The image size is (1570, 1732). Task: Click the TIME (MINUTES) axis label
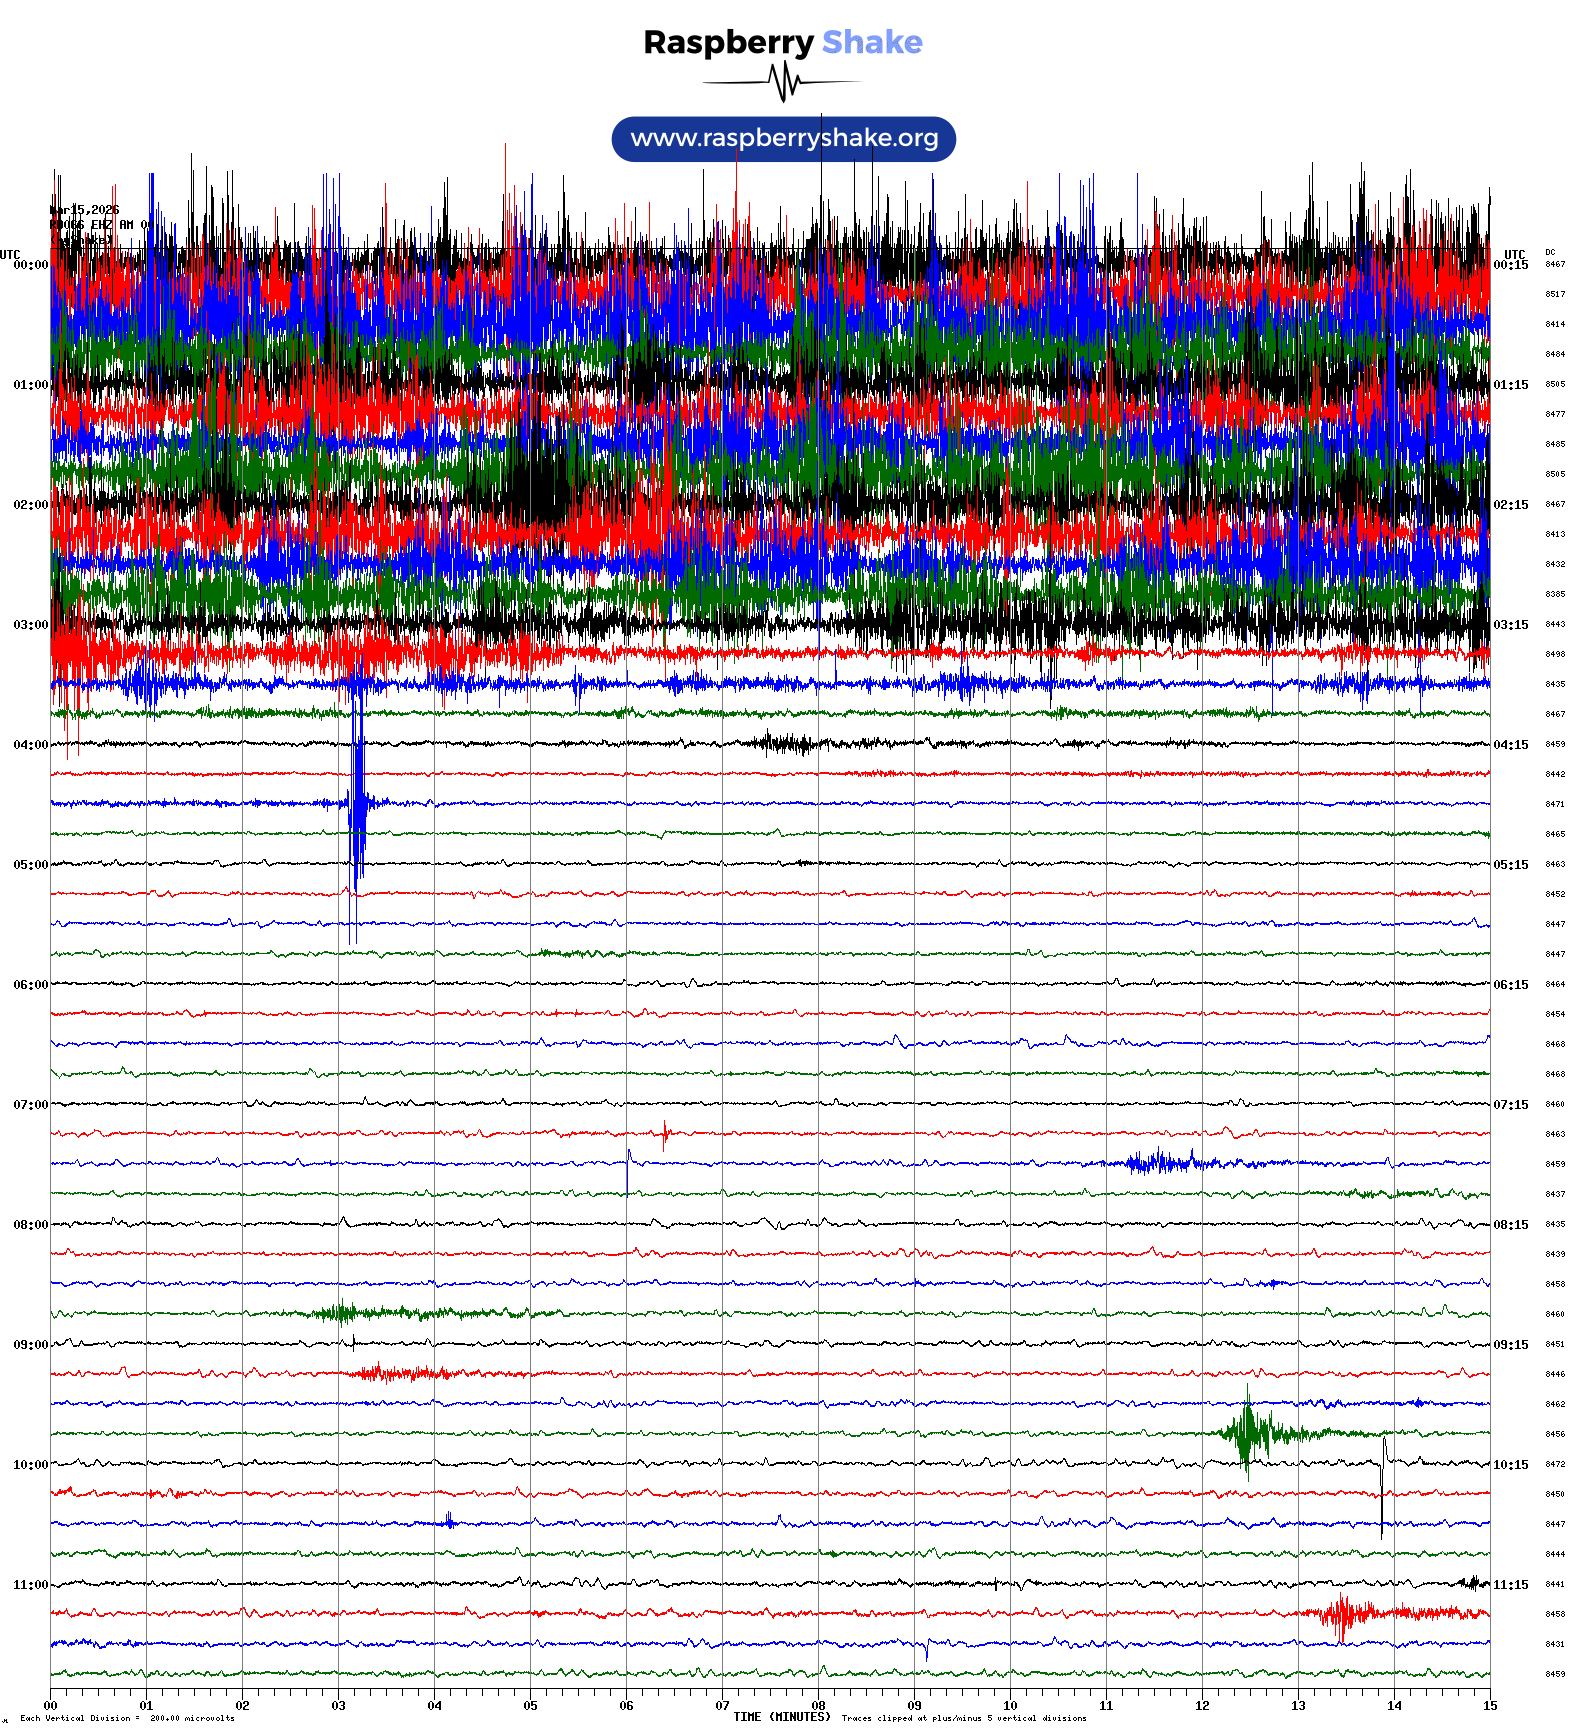(782, 1717)
